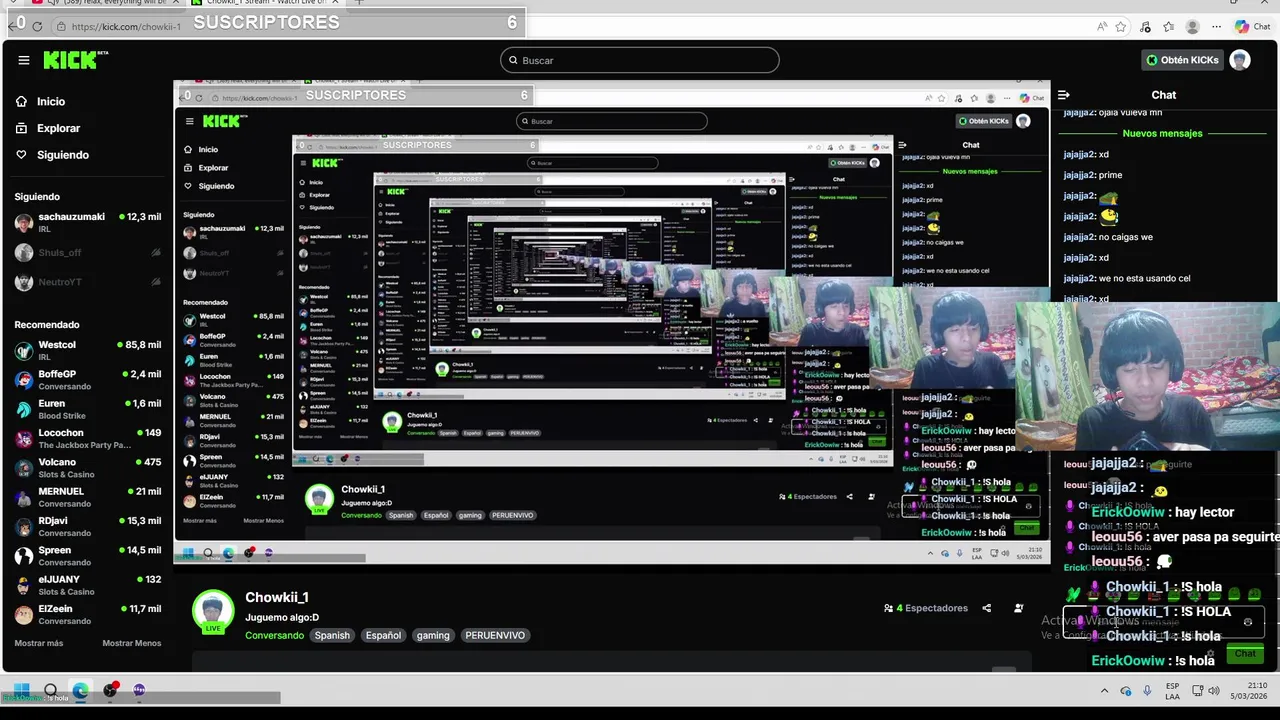The height and width of the screenshot is (720, 1280).
Task: Select the gaming tag
Action: pos(433,635)
